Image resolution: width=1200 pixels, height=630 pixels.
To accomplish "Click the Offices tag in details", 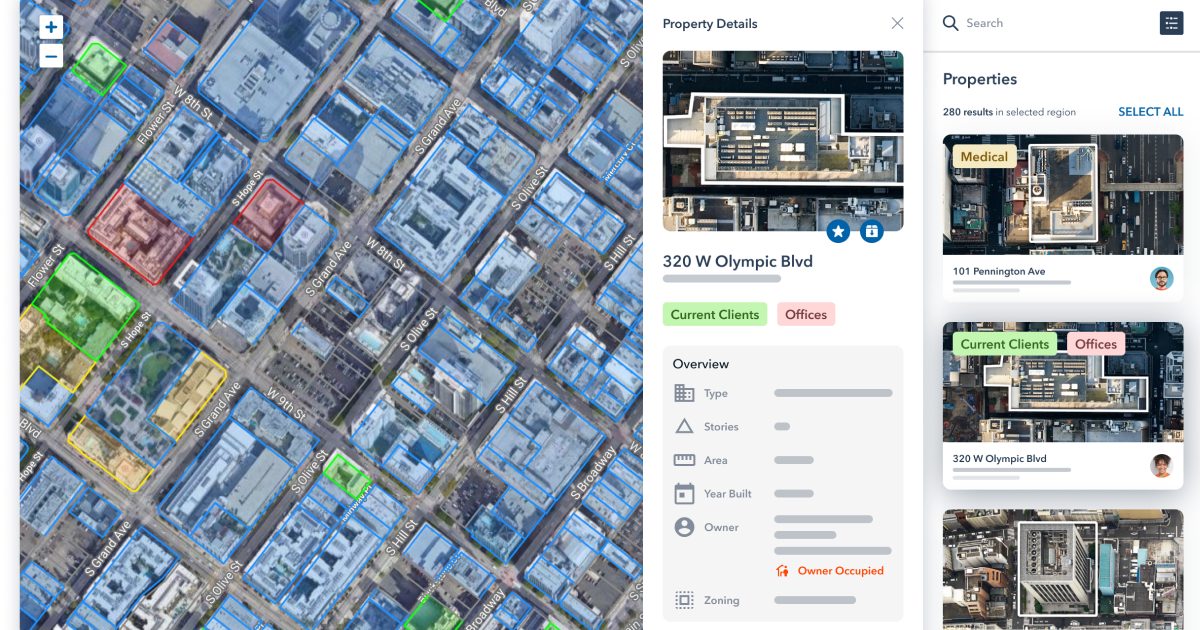I will [806, 314].
